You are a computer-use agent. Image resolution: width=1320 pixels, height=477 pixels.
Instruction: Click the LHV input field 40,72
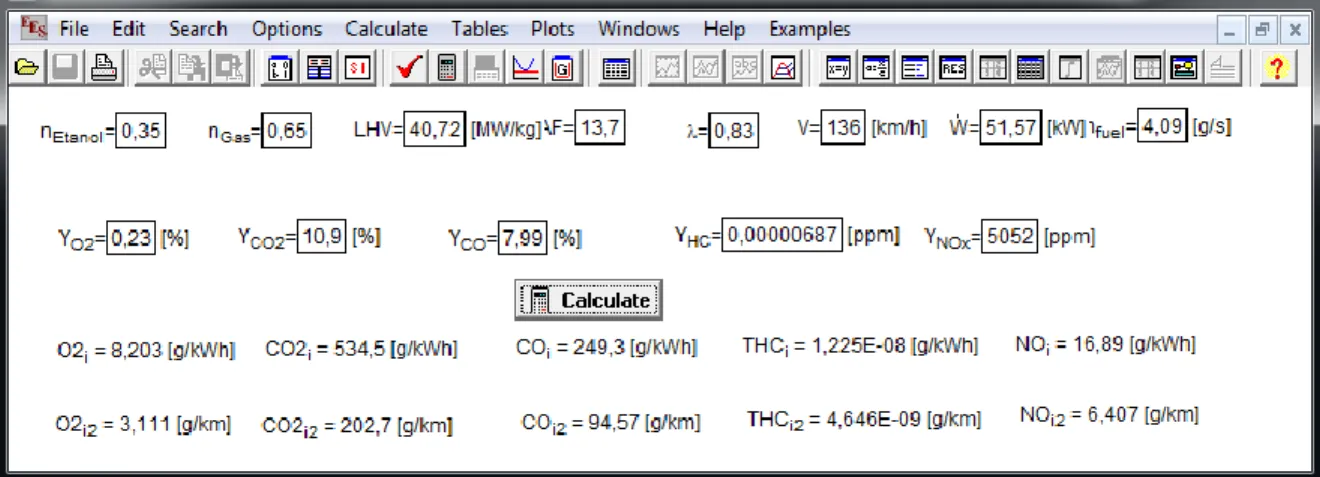(435, 129)
